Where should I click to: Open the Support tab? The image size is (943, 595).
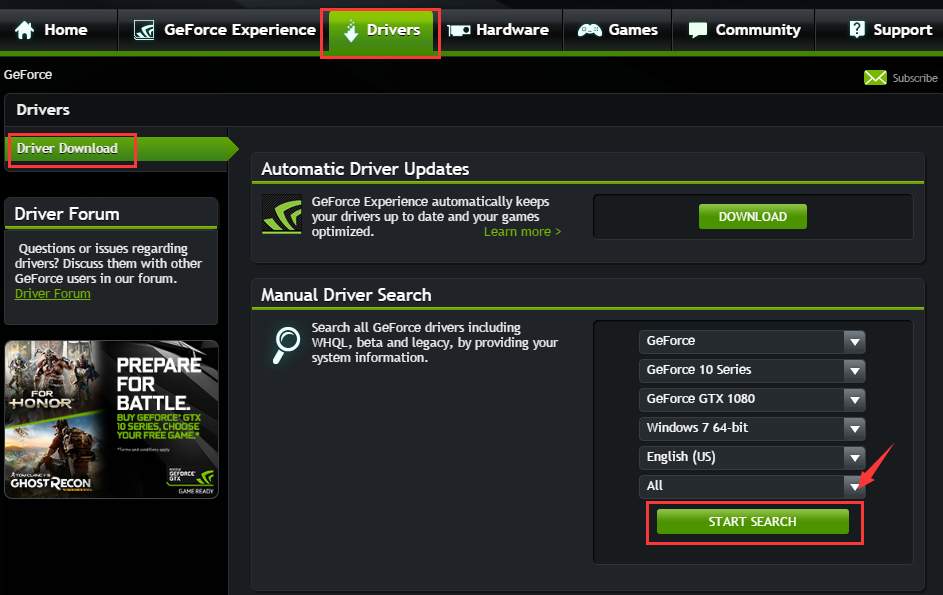click(880, 29)
